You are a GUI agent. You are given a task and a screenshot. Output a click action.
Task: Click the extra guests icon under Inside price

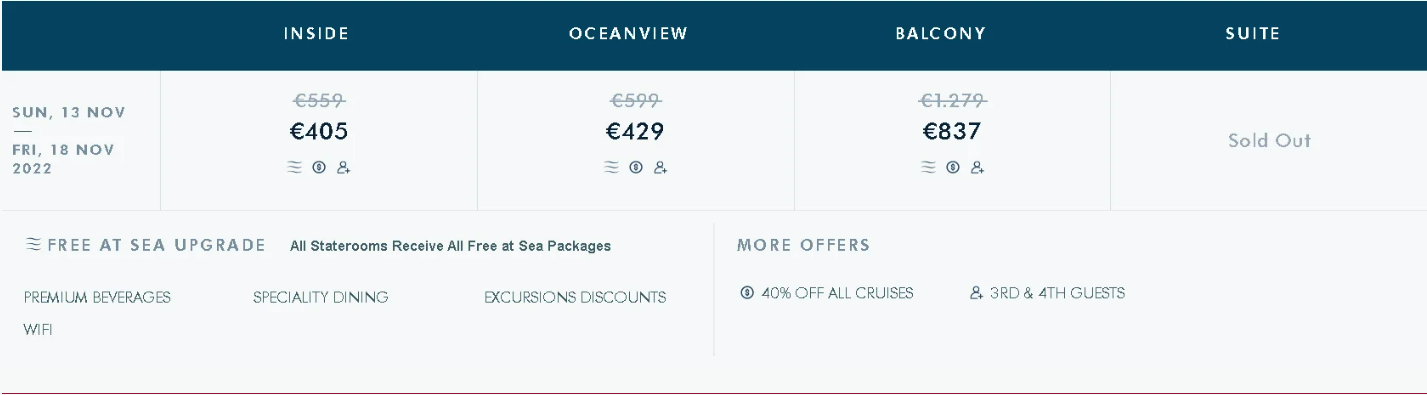(344, 168)
